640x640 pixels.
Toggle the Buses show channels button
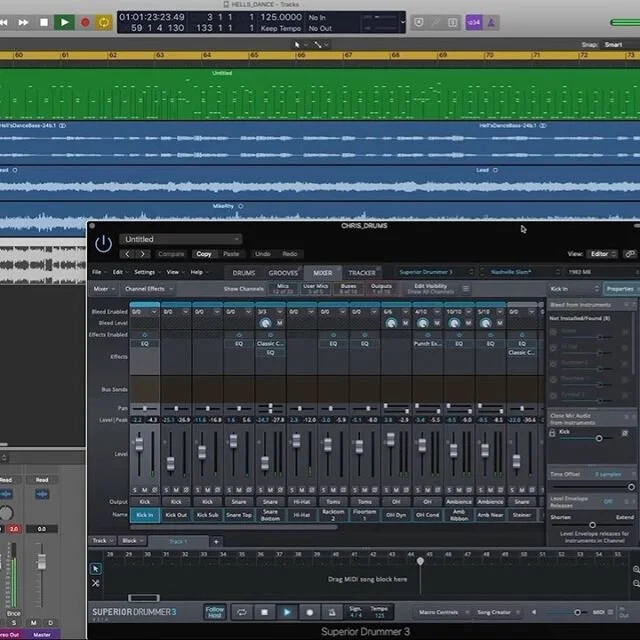[x=349, y=289]
